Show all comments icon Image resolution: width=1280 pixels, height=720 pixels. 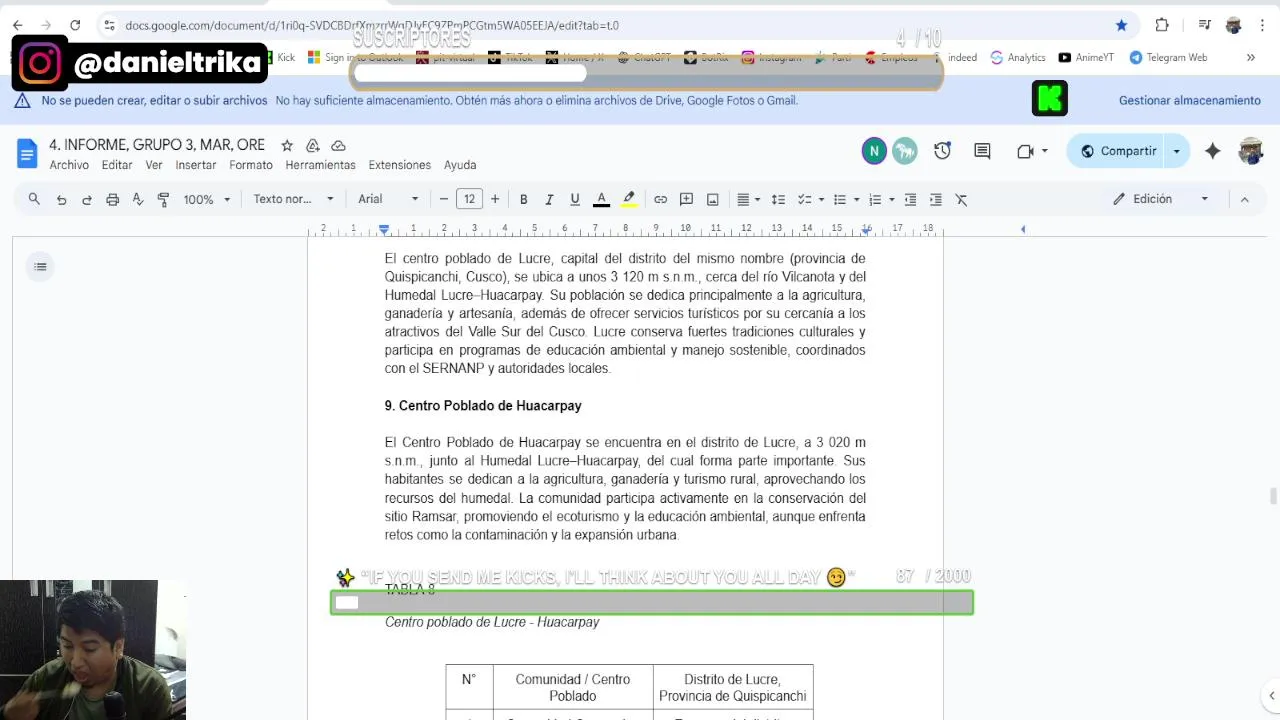982,151
